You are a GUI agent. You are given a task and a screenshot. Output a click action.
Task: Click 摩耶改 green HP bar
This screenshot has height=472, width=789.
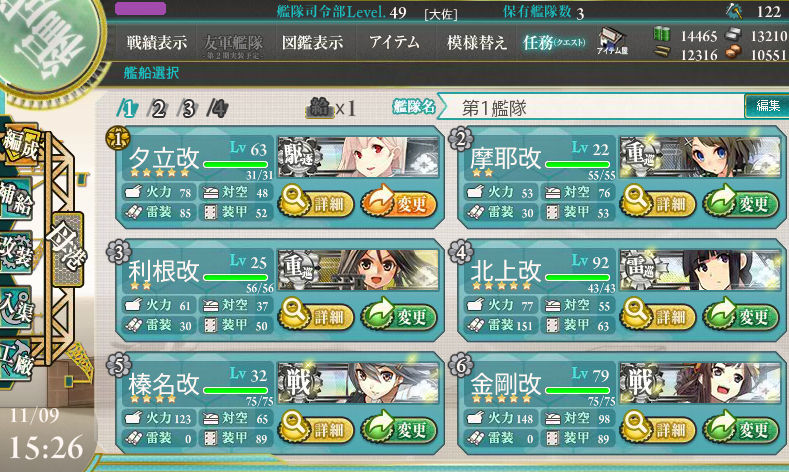[578, 164]
